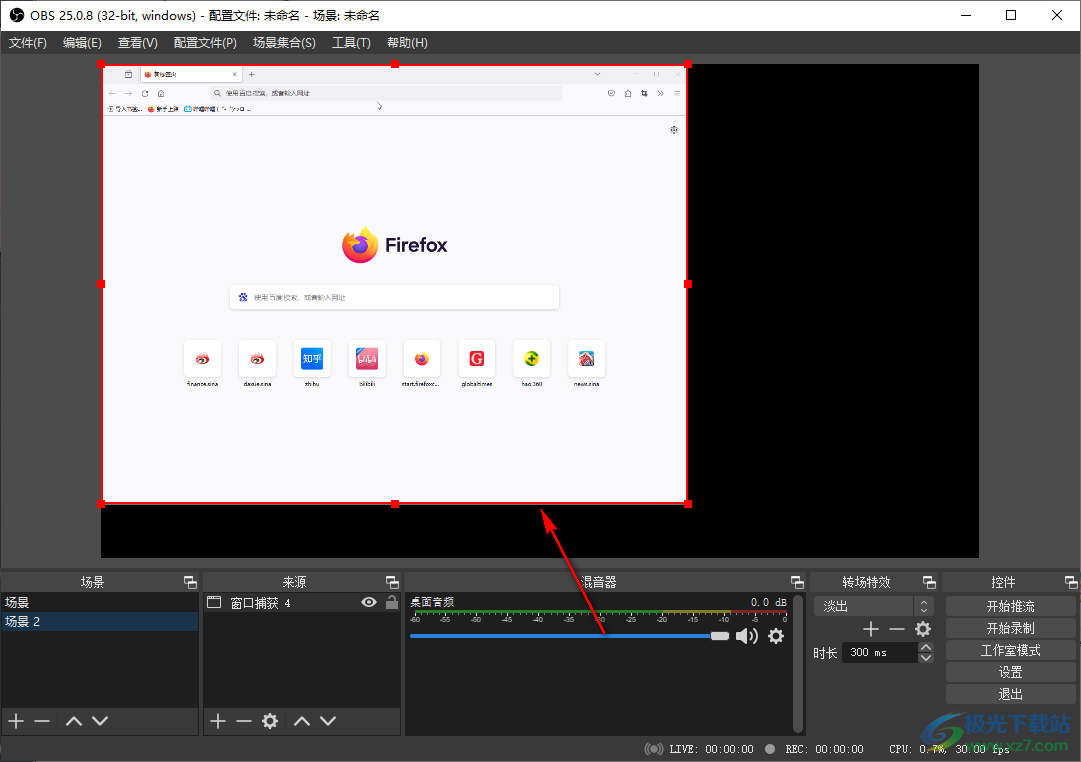The height and width of the screenshot is (762, 1081).
Task: Select 场景 2 in the scene list
Action: 100,621
